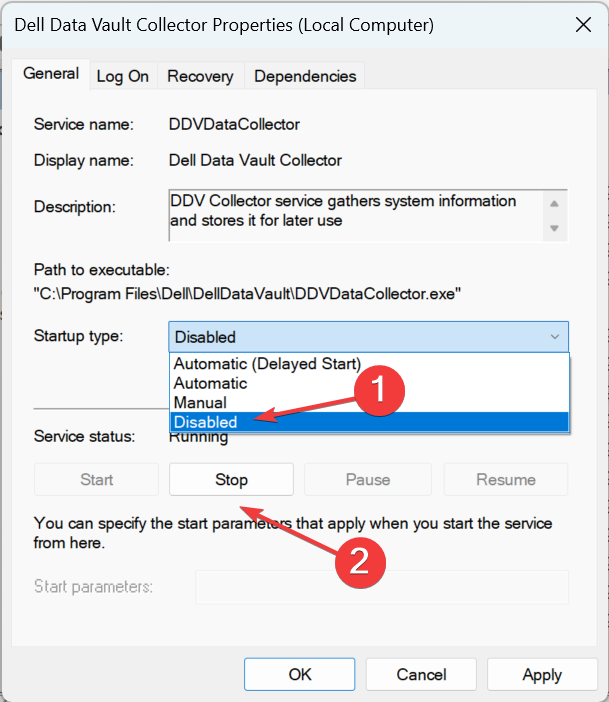This screenshot has height=702, width=609.
Task: Go to the Recovery tab
Action: (x=200, y=76)
